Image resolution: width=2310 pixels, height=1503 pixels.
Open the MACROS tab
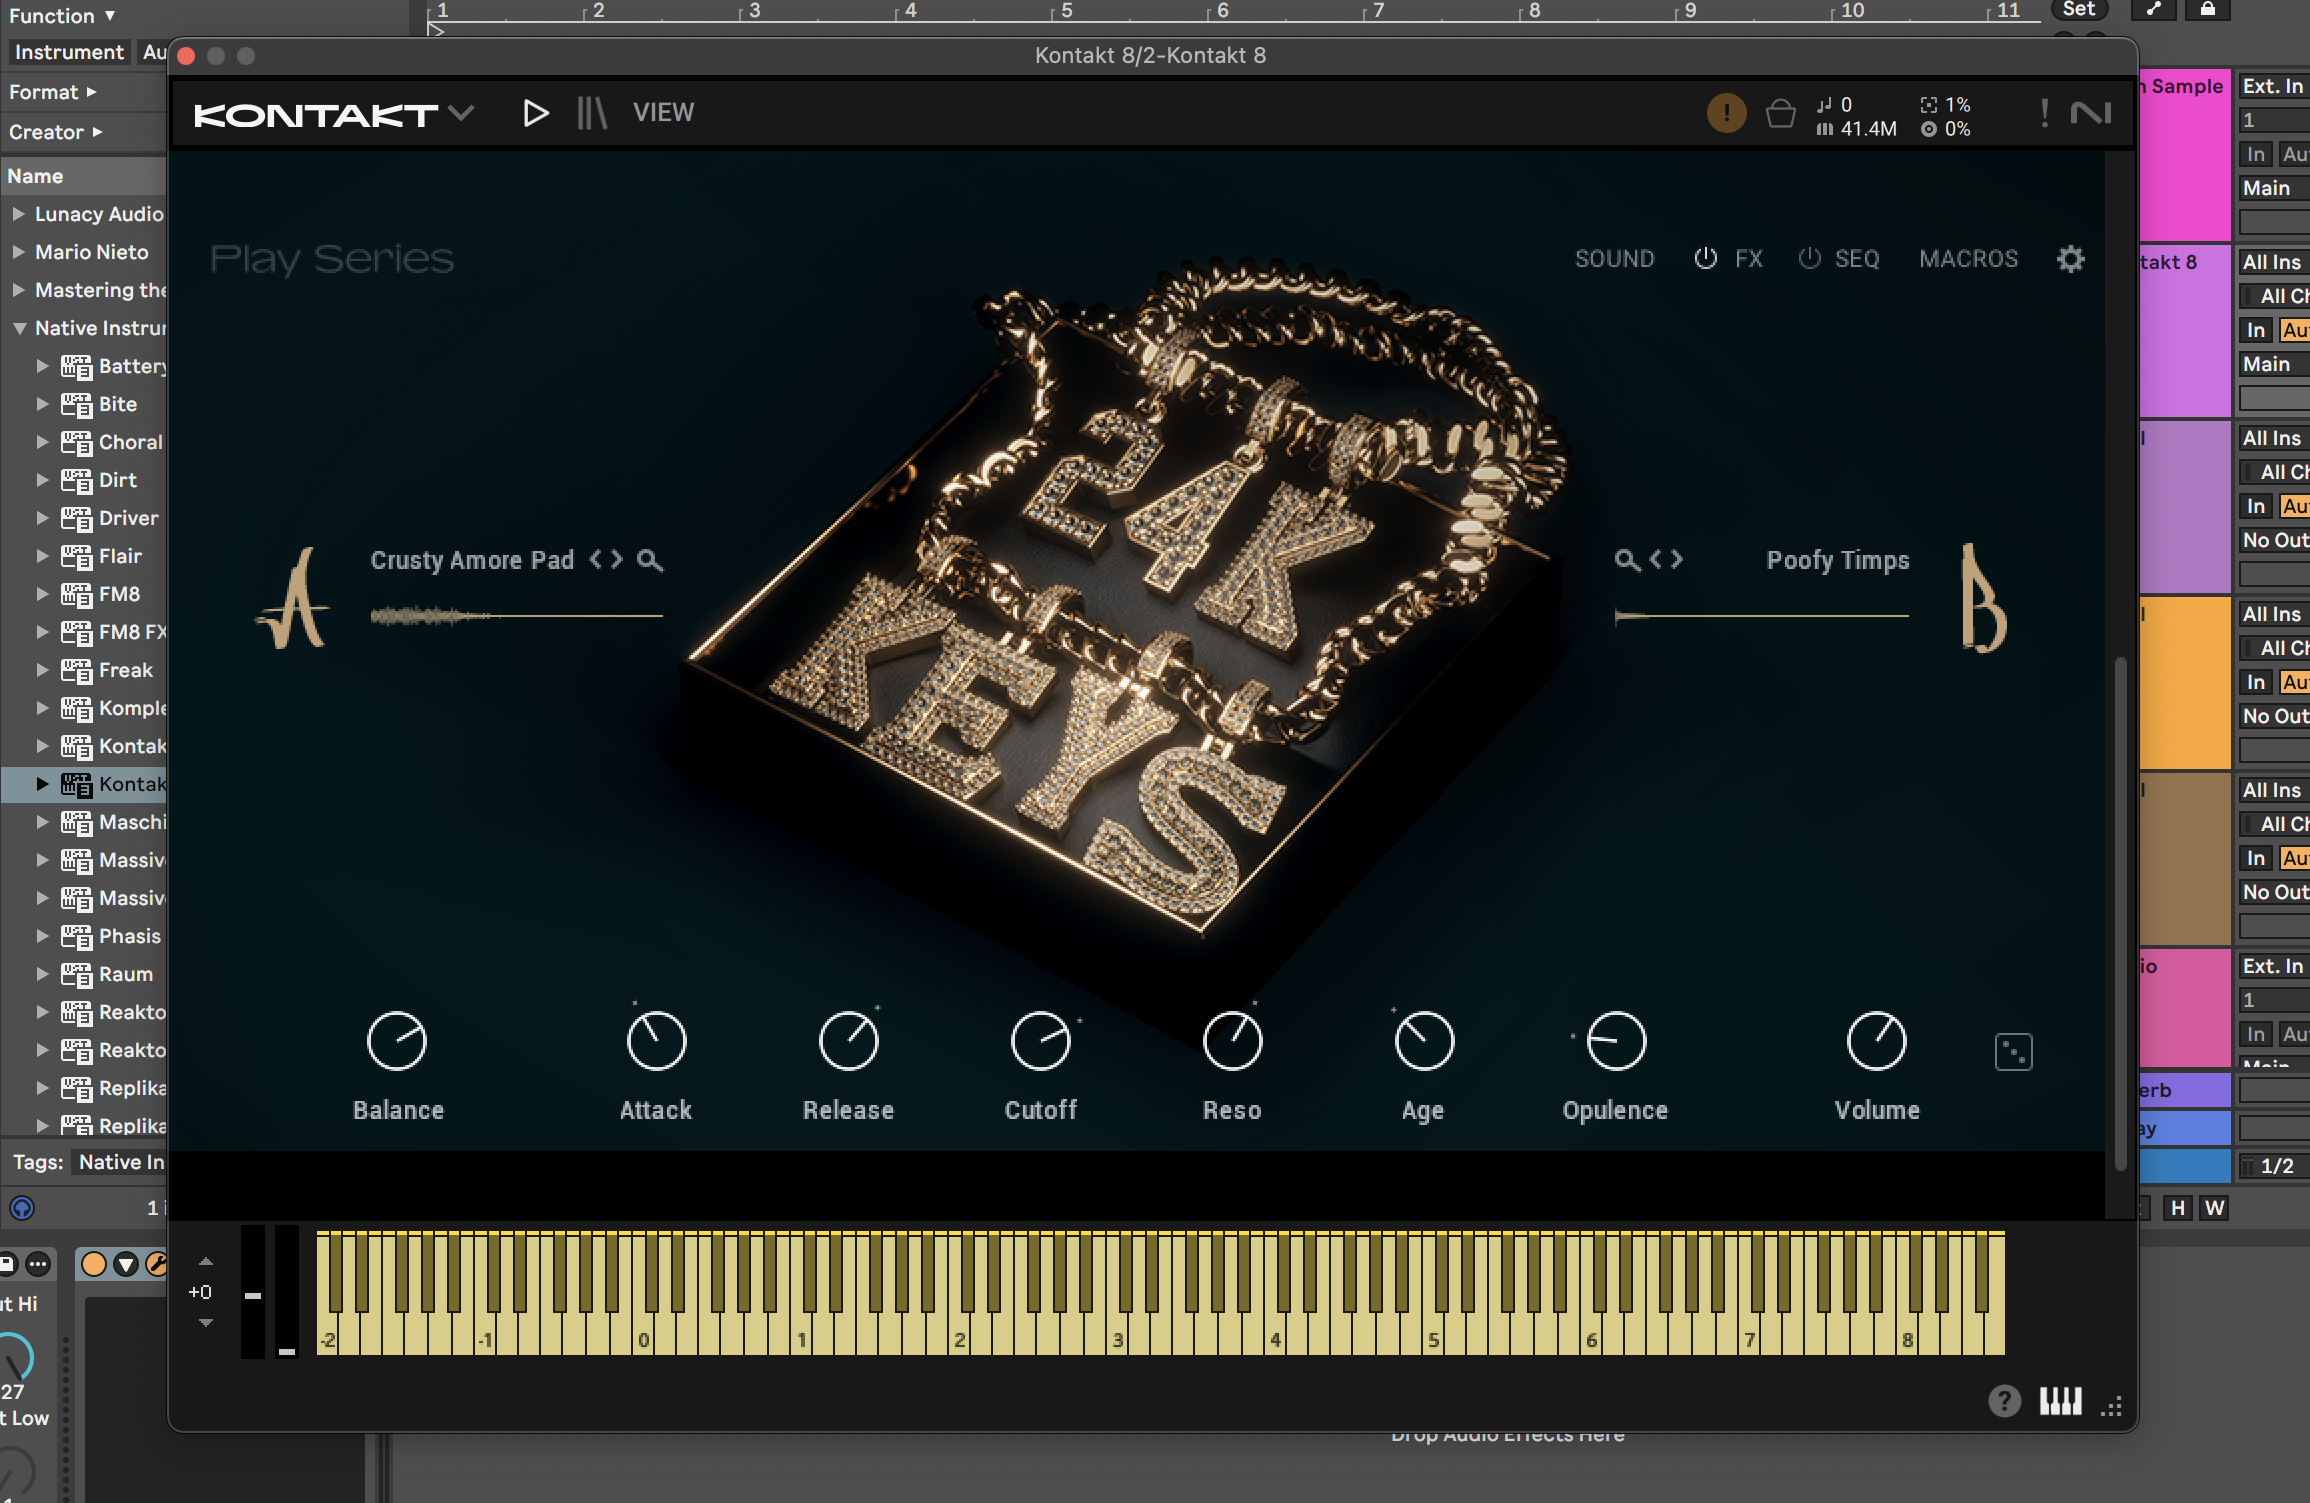(1968, 259)
